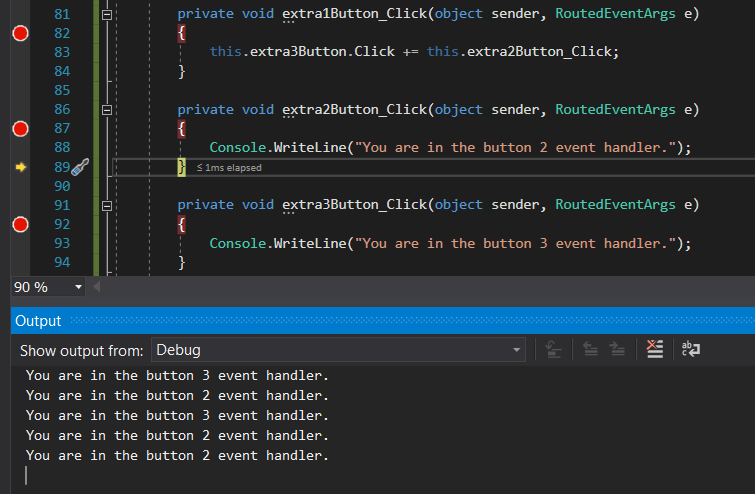Click the editor horizontal scroll left arrow
The image size is (755, 494).
(97, 287)
